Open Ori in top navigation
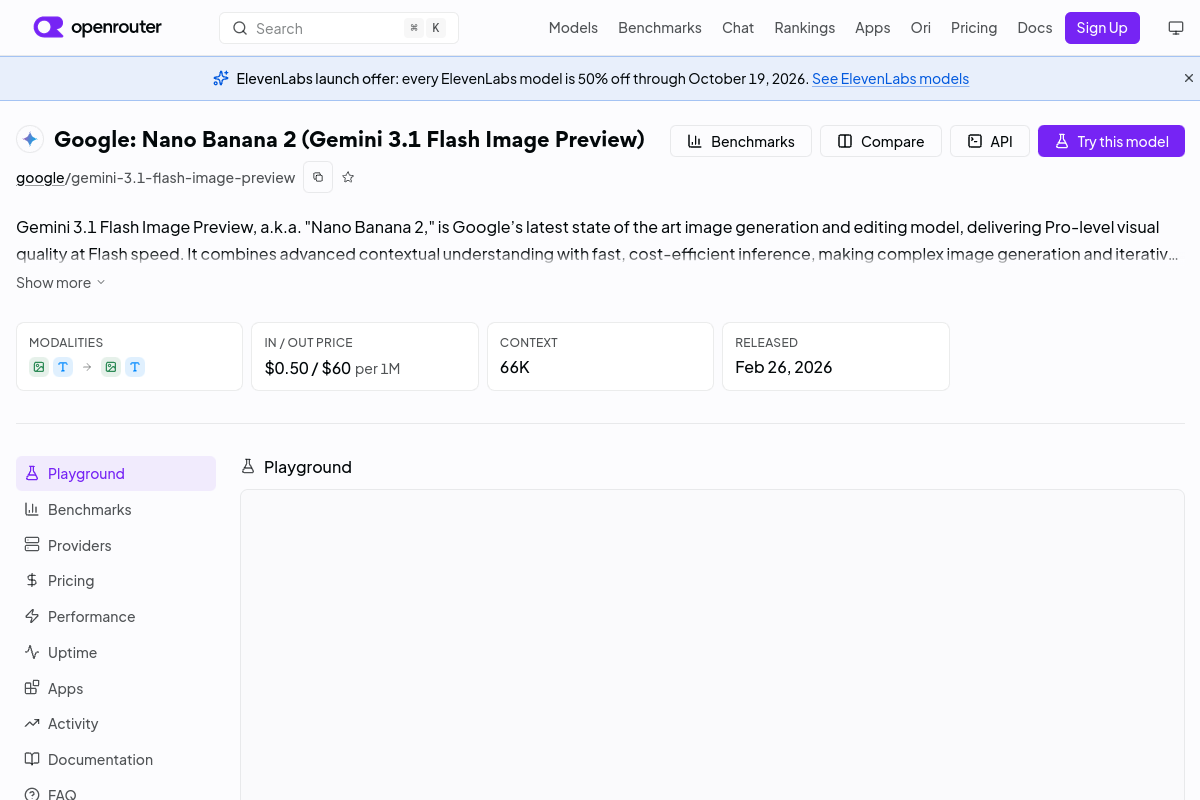The image size is (1200, 800). (x=921, y=28)
